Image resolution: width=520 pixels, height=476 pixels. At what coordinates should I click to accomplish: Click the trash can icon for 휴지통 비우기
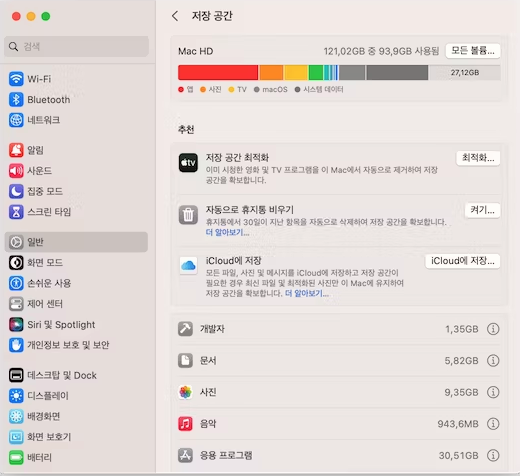pyautogui.click(x=188, y=215)
